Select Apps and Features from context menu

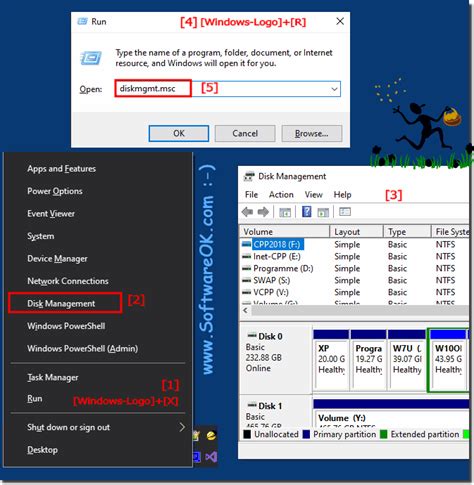[61, 169]
